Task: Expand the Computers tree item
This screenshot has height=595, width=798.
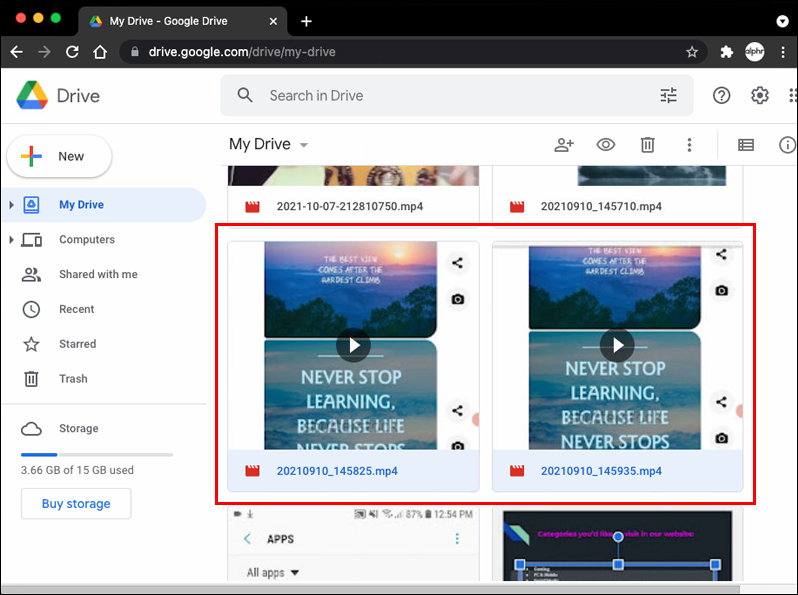Action: (x=12, y=240)
